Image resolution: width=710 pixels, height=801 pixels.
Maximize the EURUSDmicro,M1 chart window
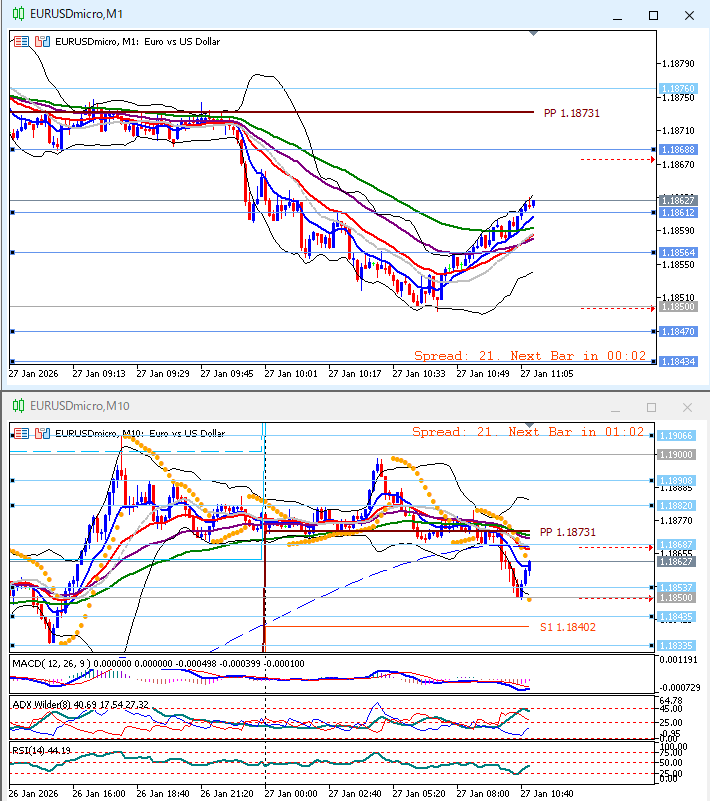click(x=653, y=15)
